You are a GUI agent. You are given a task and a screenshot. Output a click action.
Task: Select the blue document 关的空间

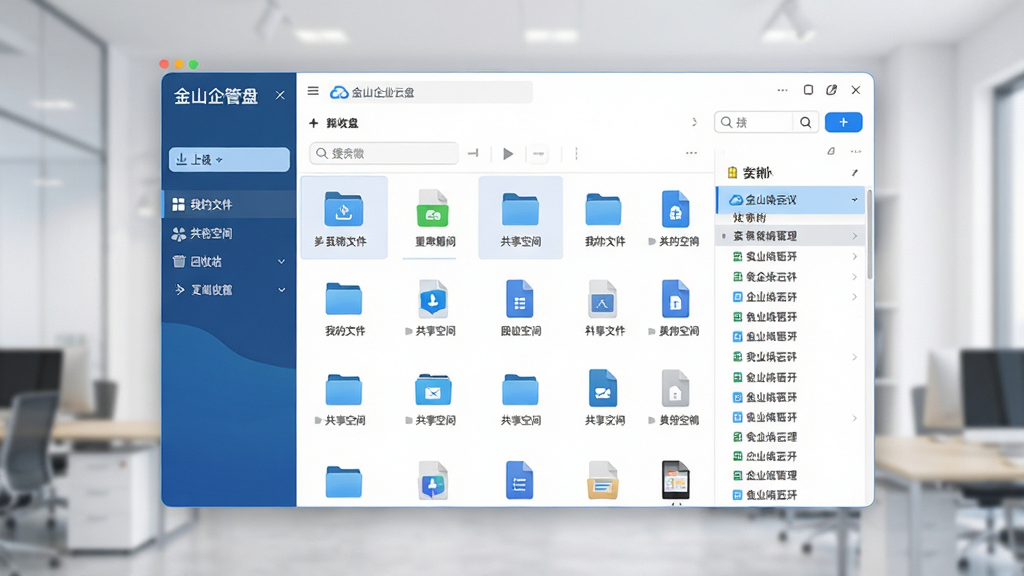click(x=675, y=217)
